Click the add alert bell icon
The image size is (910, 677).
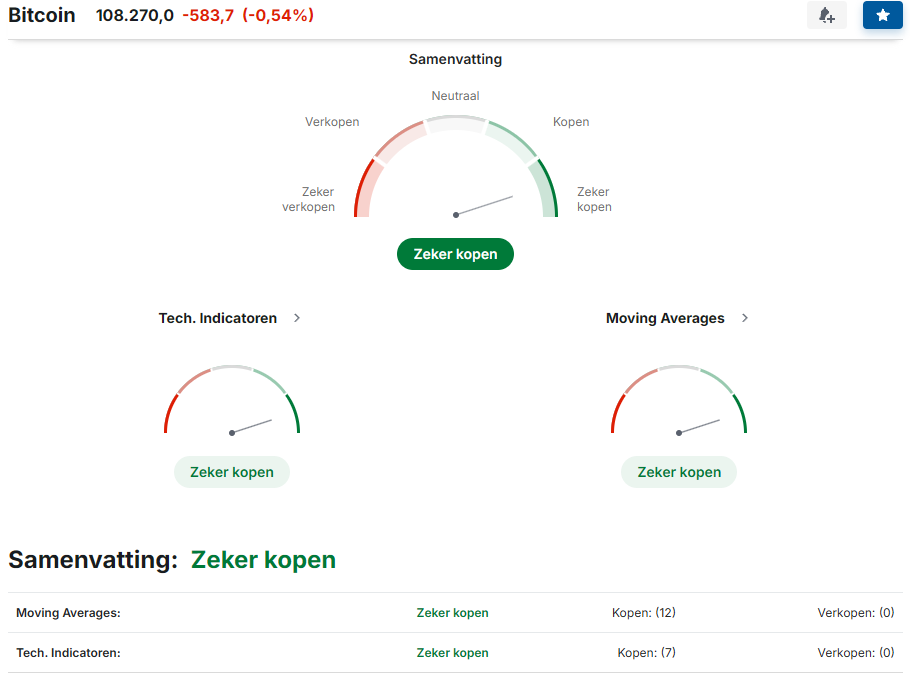click(x=826, y=15)
